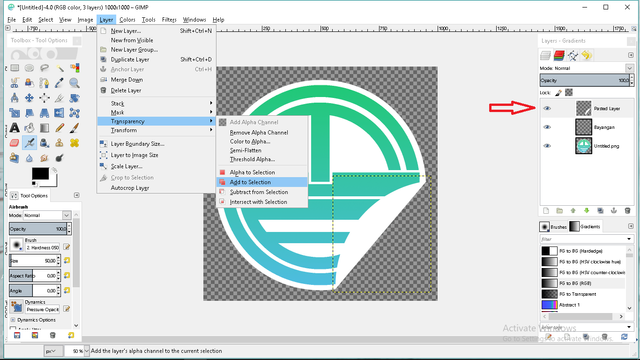Viewport: 640px width, 360px height.
Task: Raise layer with green up arrow
Action: tap(573, 211)
